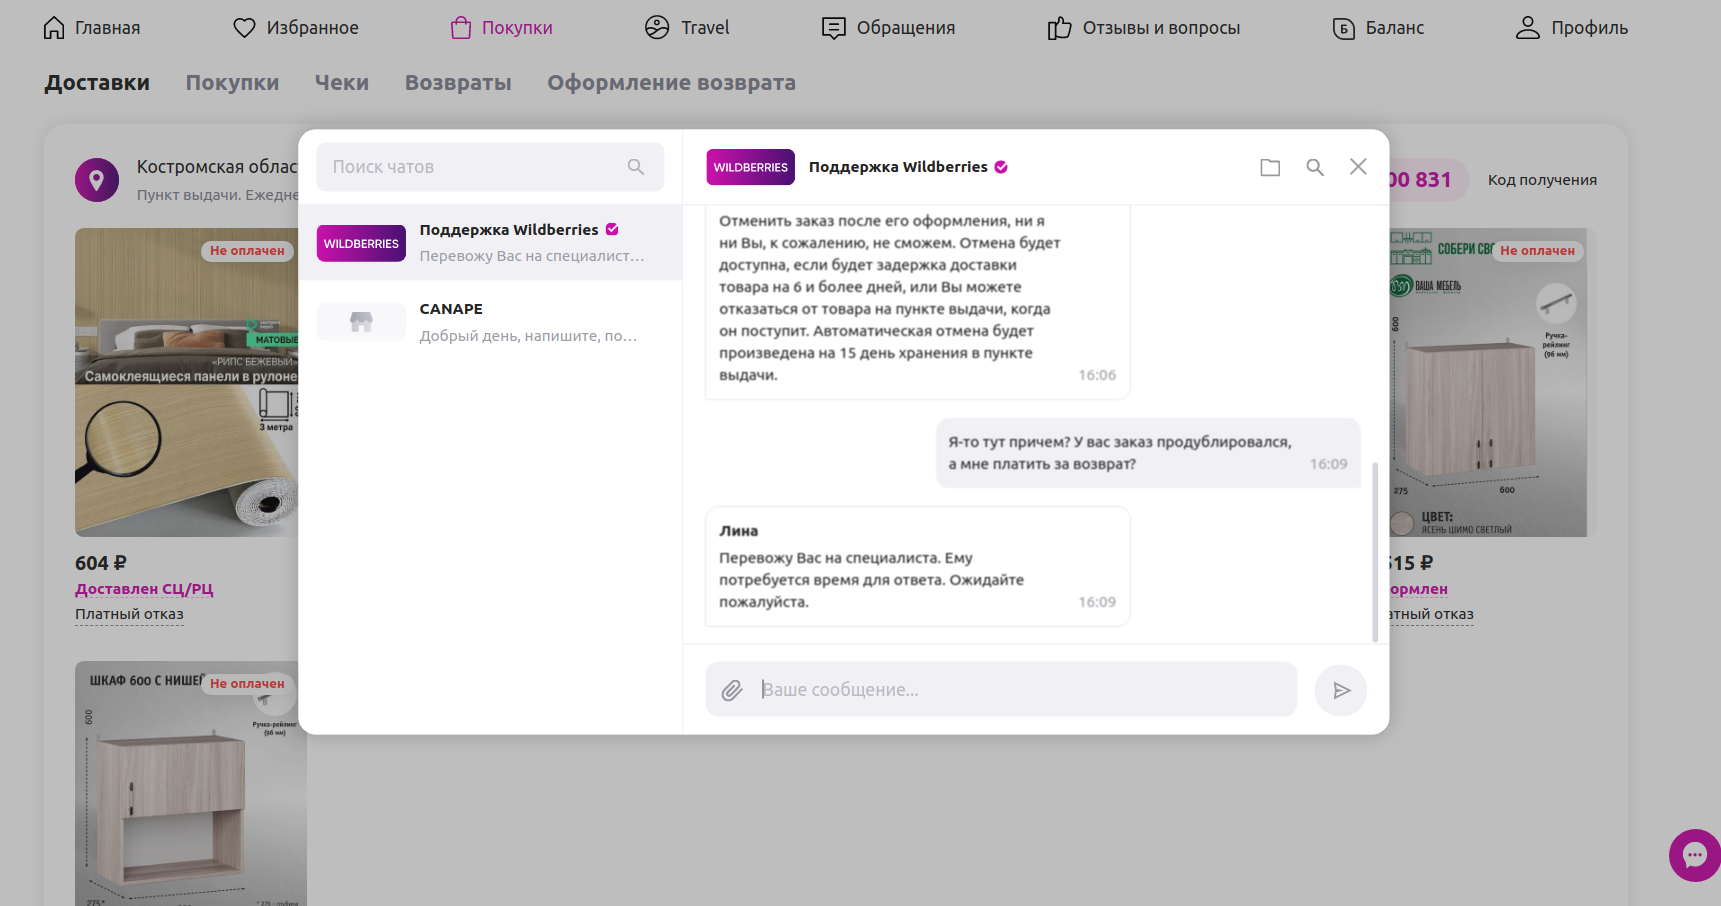Open the Чеки tab
The width and height of the screenshot is (1721, 906).
coord(342,83)
